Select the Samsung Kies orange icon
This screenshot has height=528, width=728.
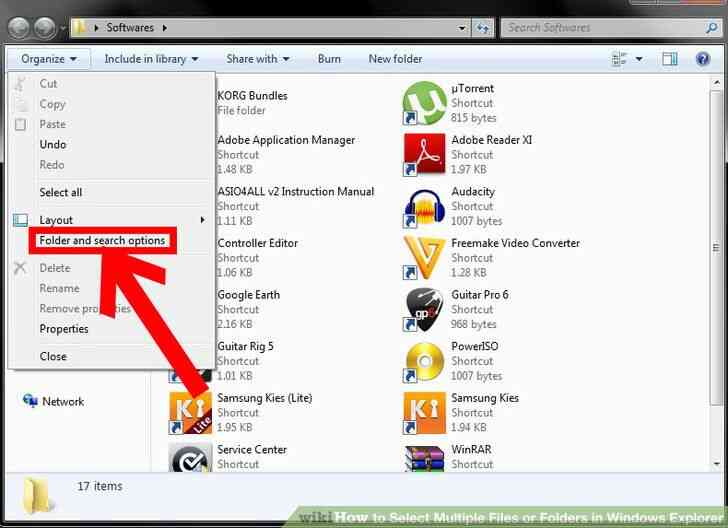coord(424,413)
